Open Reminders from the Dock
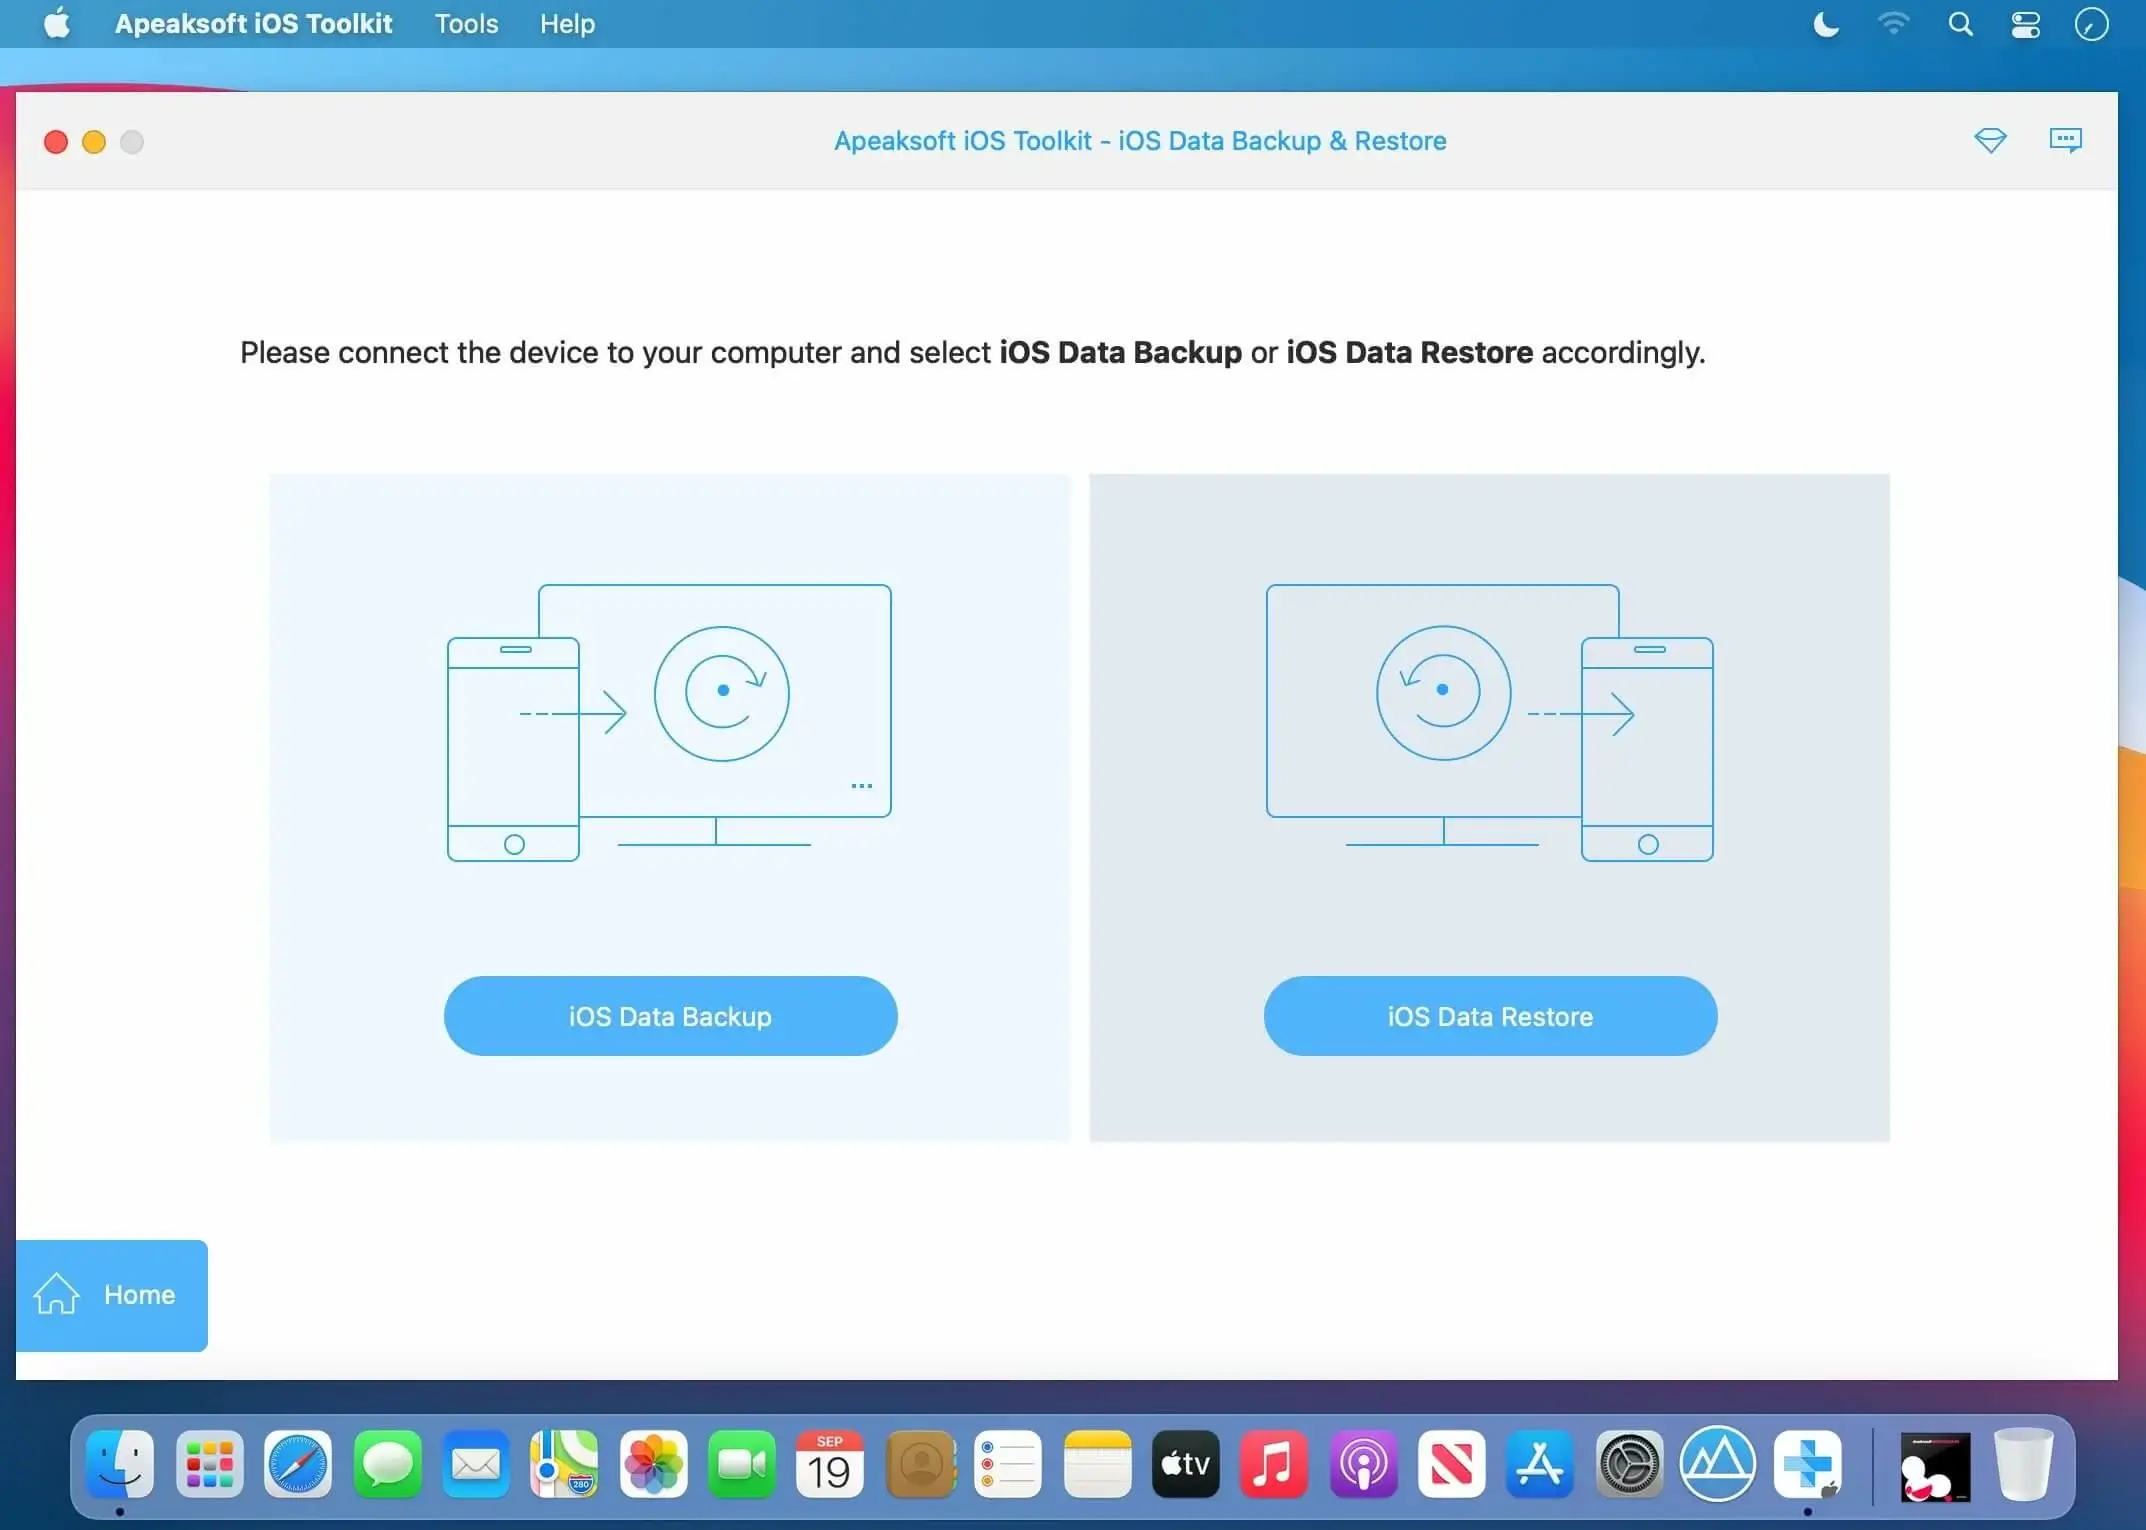 click(1008, 1465)
